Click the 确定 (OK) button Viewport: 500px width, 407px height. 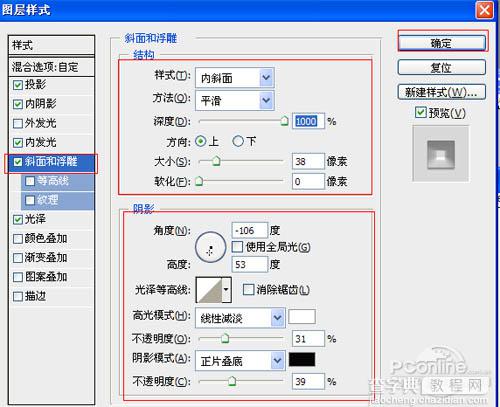pos(442,43)
